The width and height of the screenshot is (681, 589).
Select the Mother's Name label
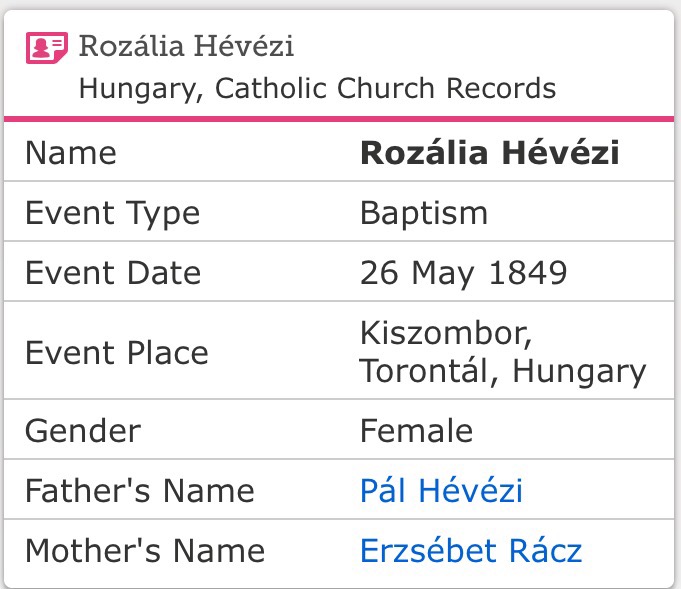pos(144,551)
